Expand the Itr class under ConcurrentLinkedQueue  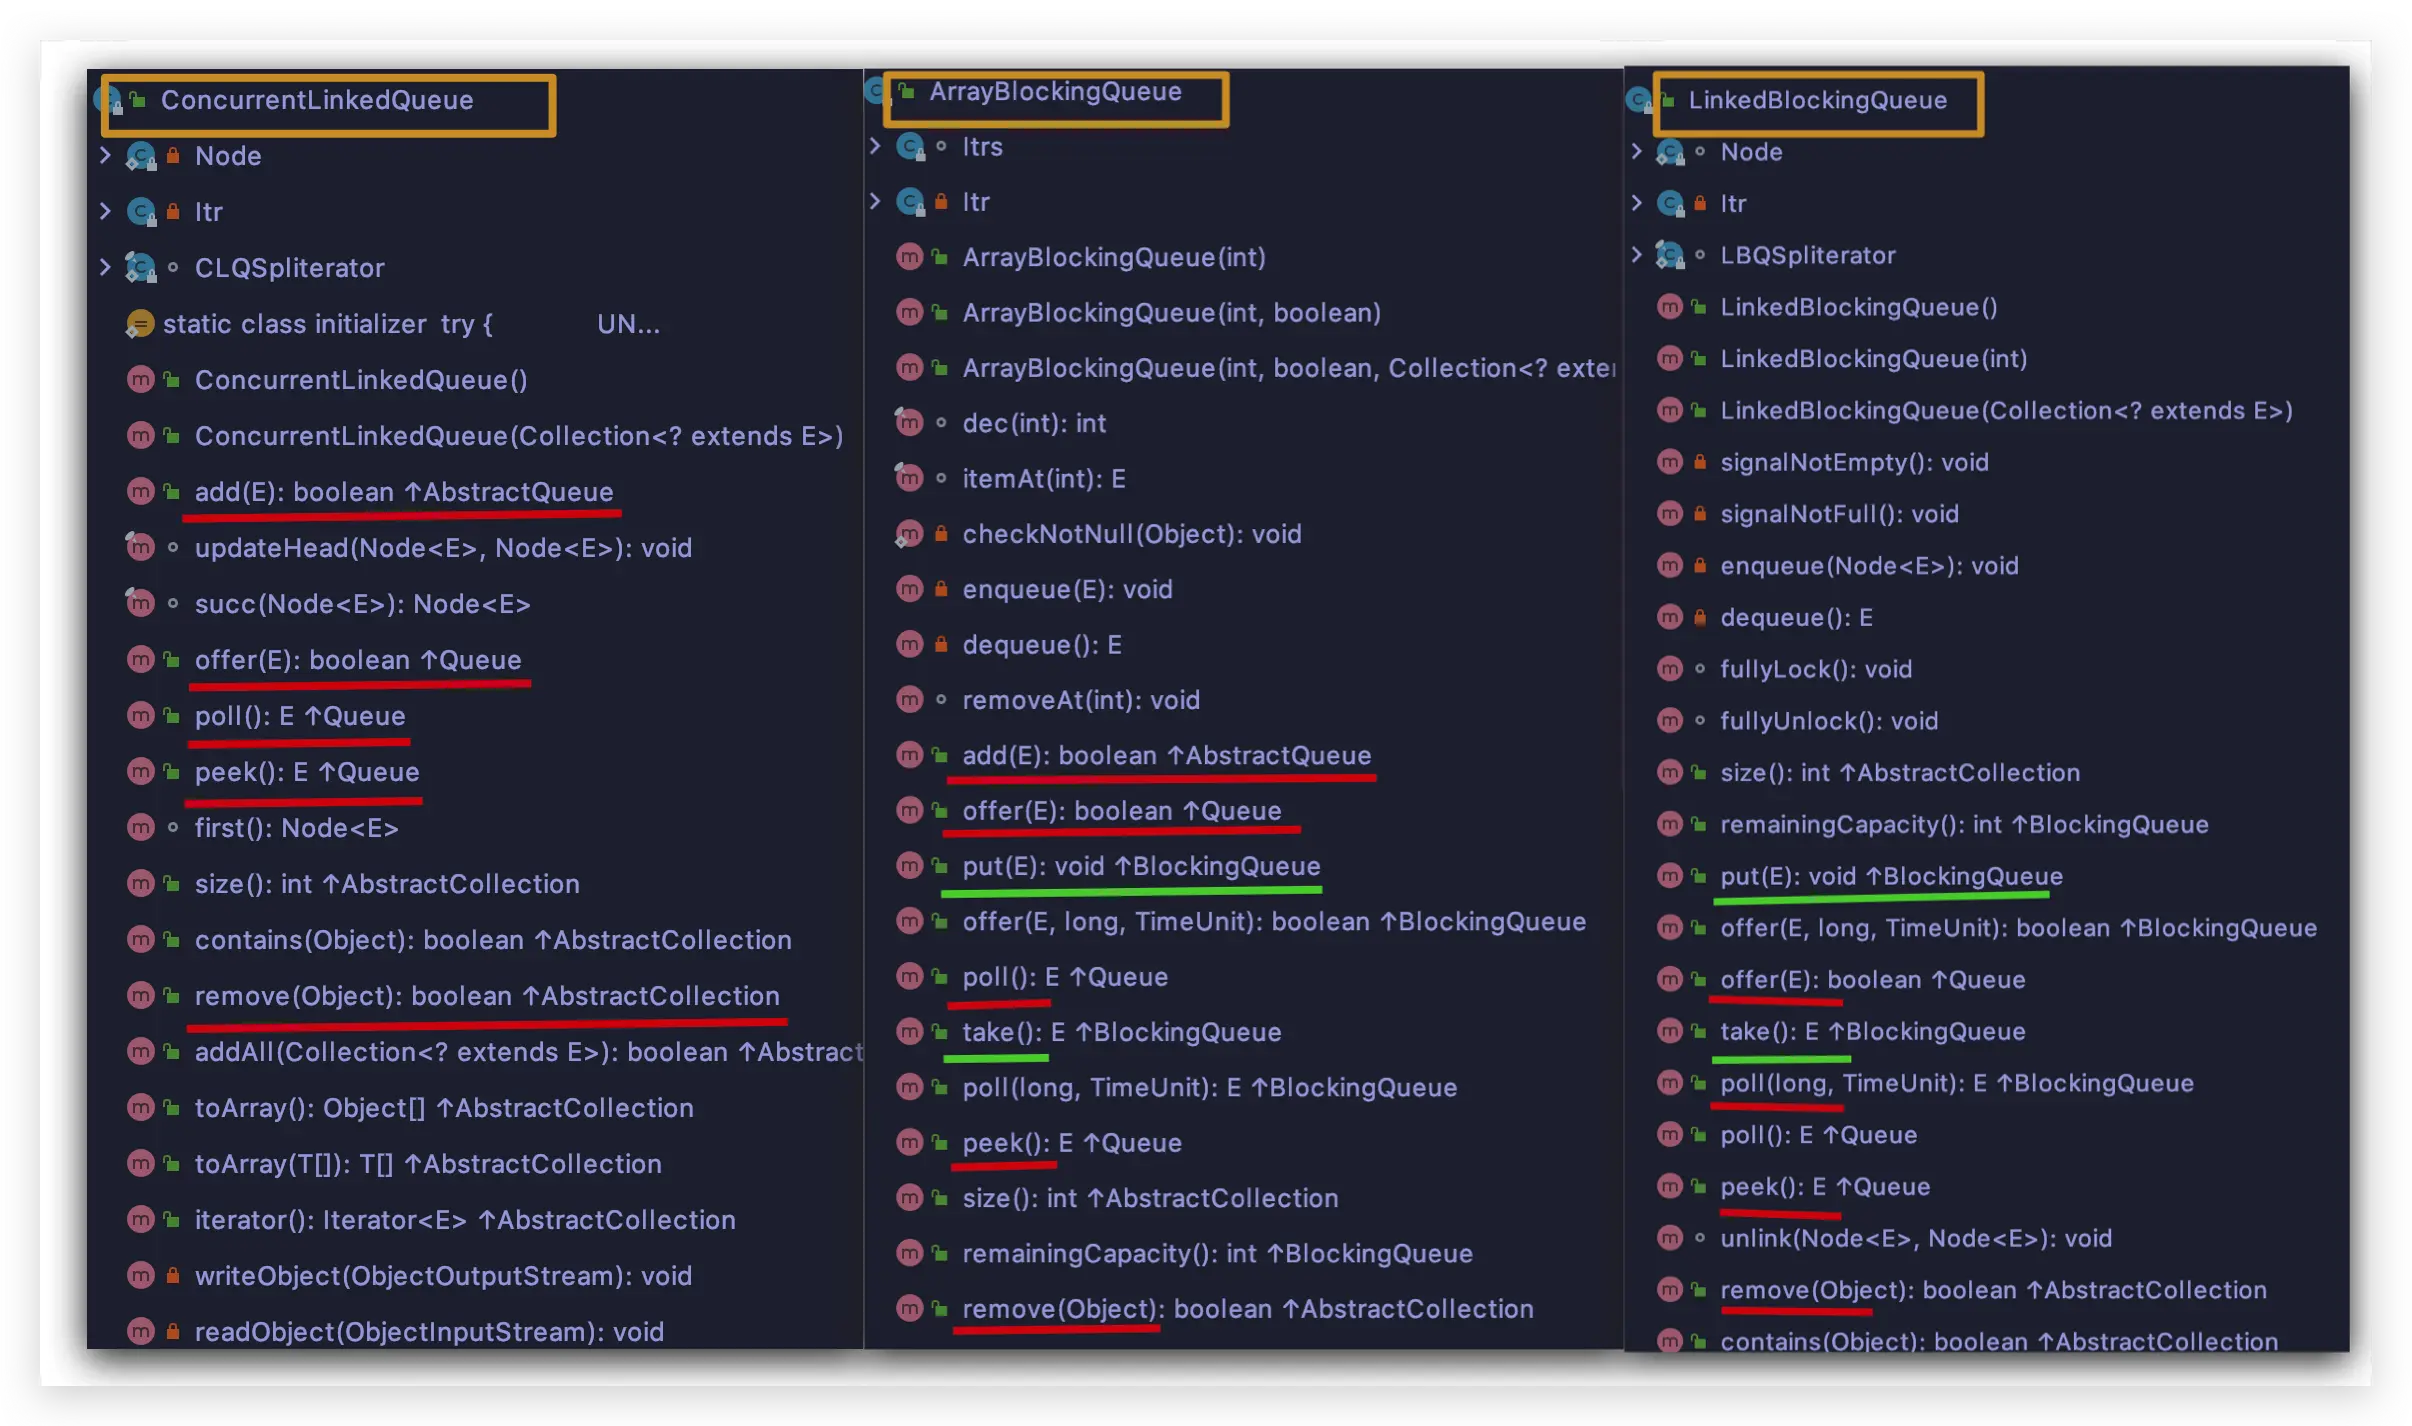106,212
